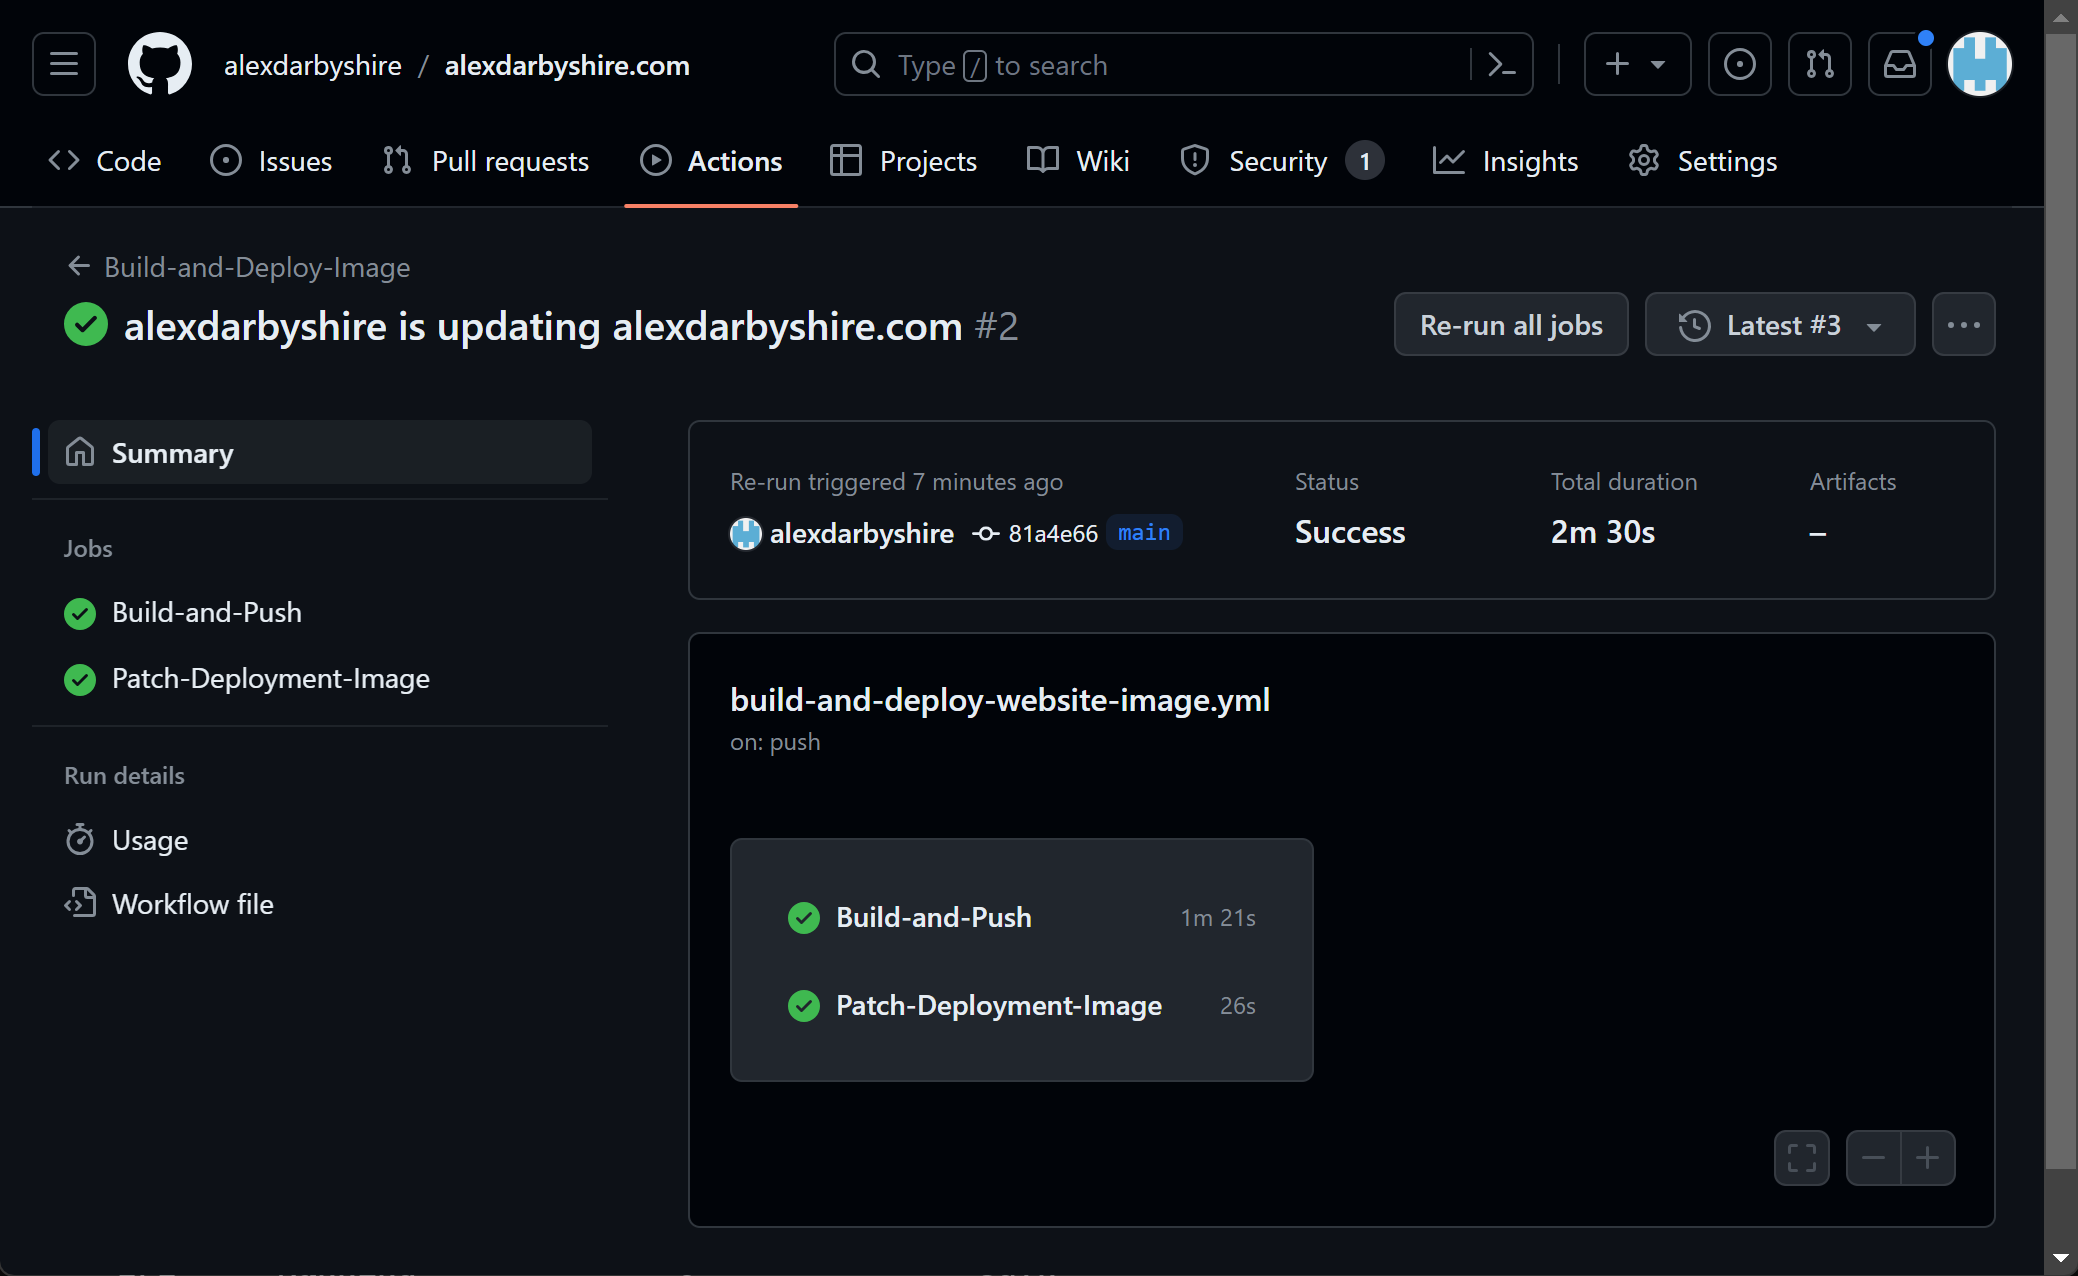Click the Build-and-Deploy-Image back link

click(x=257, y=267)
